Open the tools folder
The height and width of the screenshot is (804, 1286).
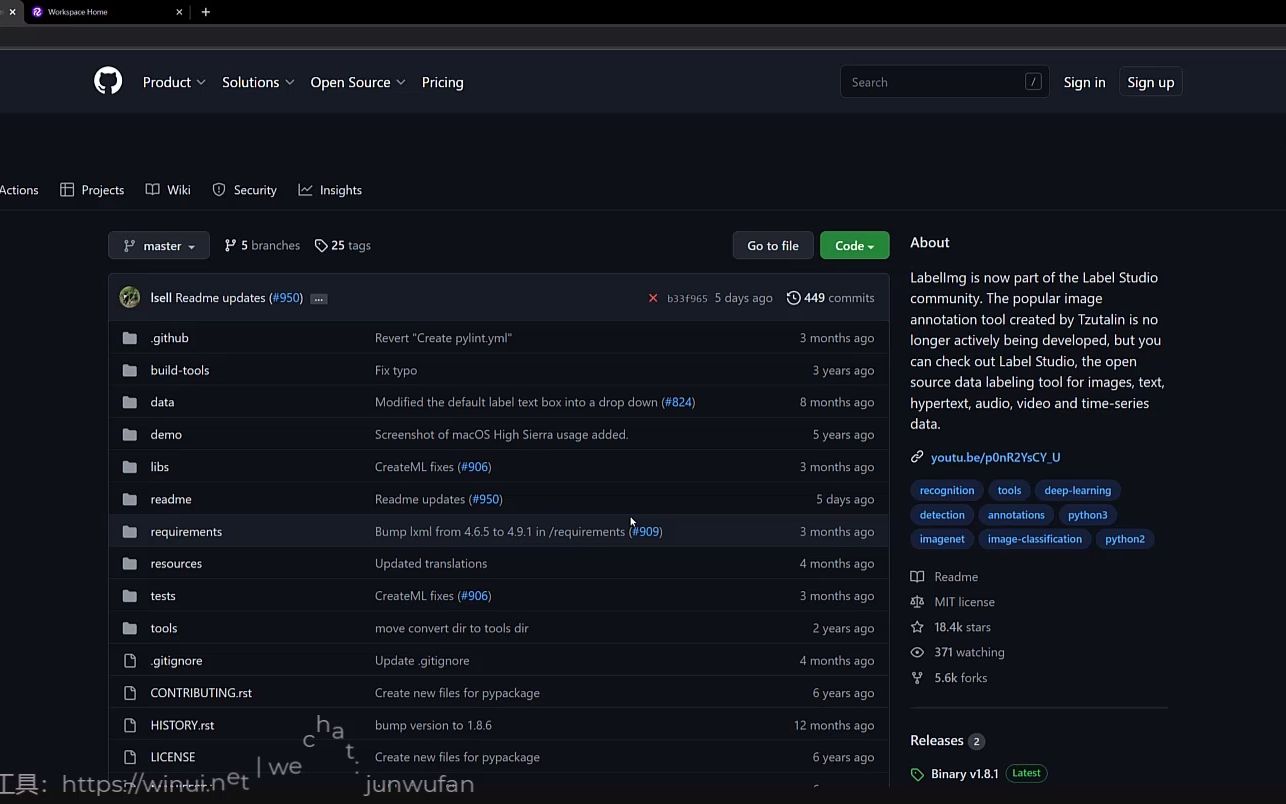click(x=164, y=628)
